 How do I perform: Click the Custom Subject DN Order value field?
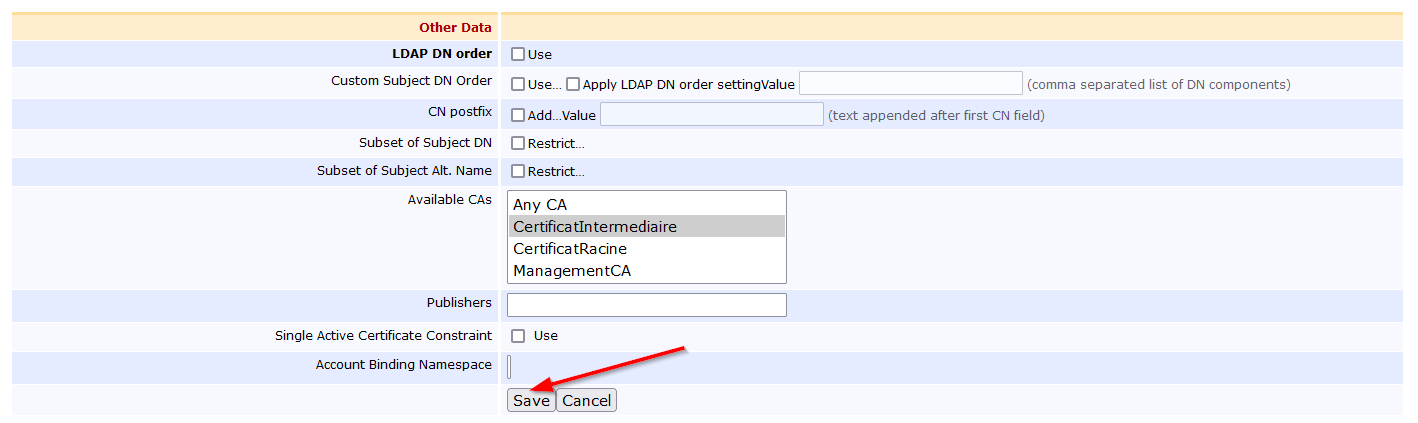coord(910,84)
